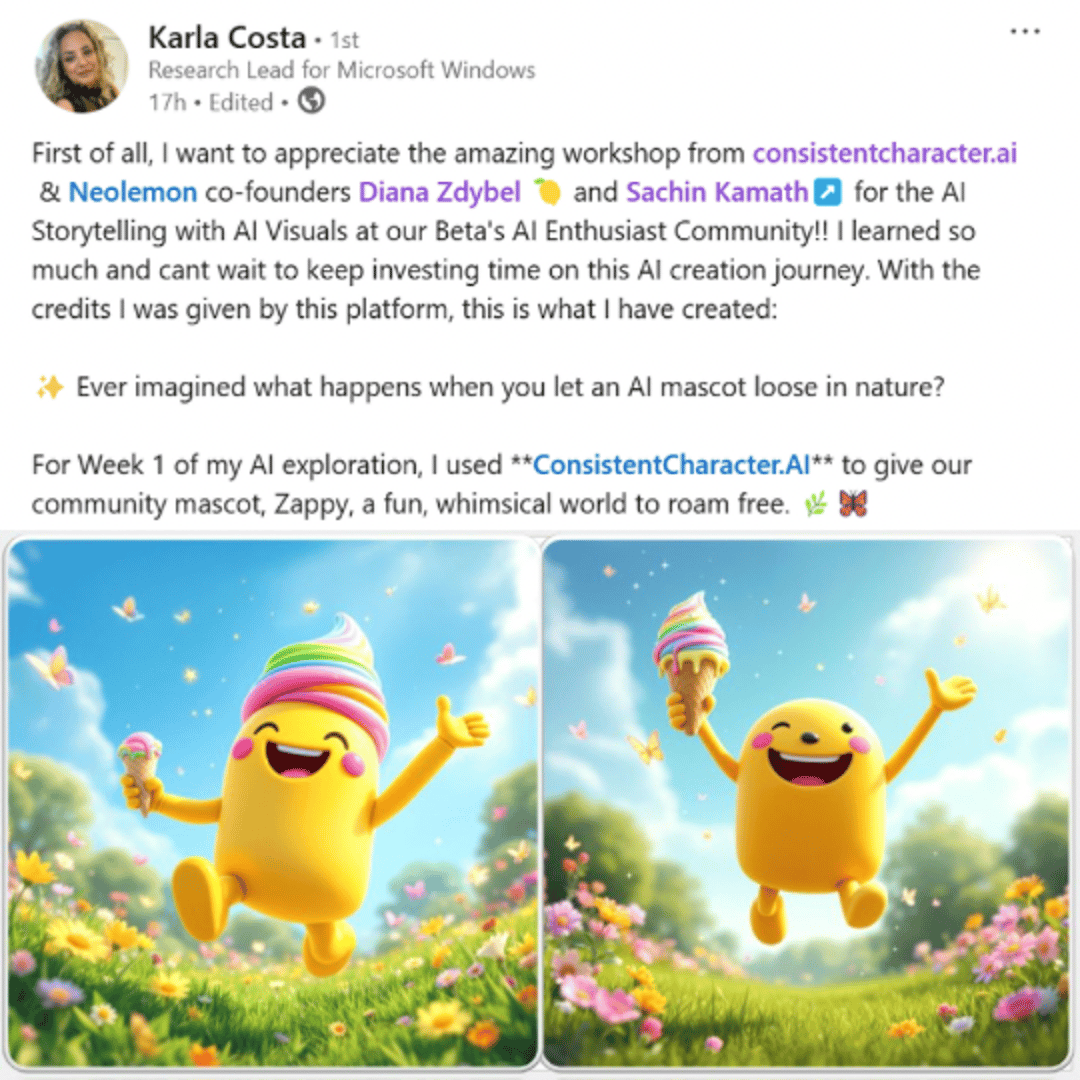Click the sparkles emoji before 'Ever imagined'

tap(50, 388)
